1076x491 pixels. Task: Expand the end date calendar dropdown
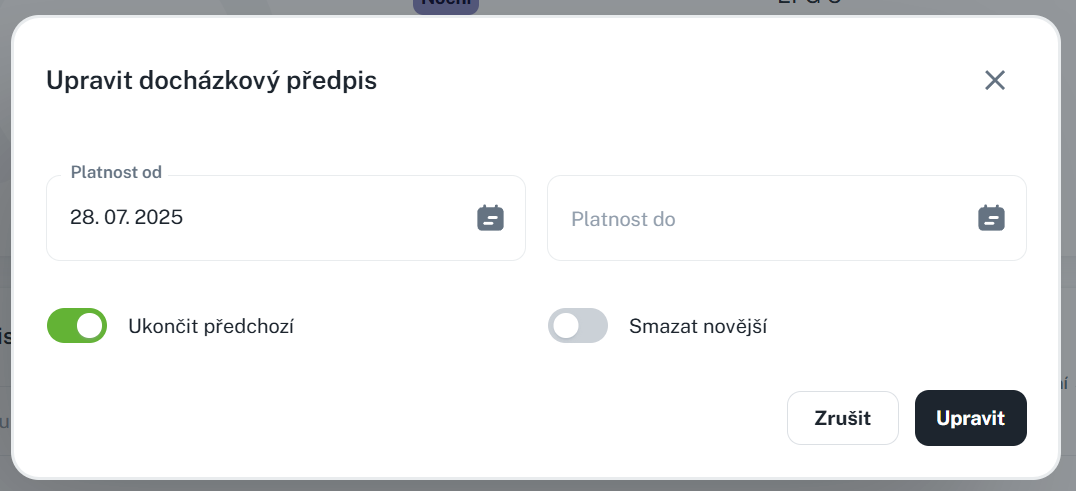[990, 218]
